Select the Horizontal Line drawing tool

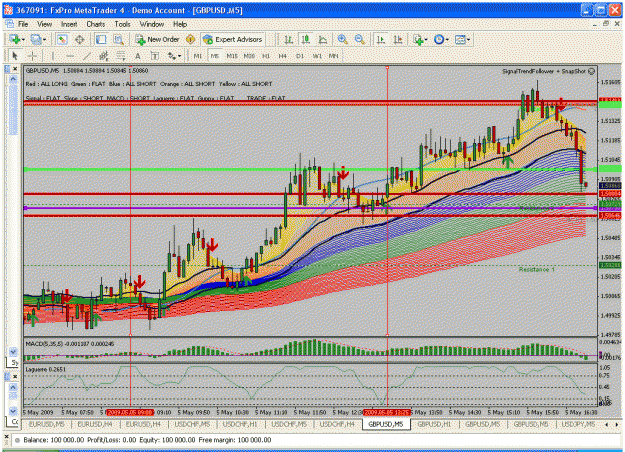(70, 56)
